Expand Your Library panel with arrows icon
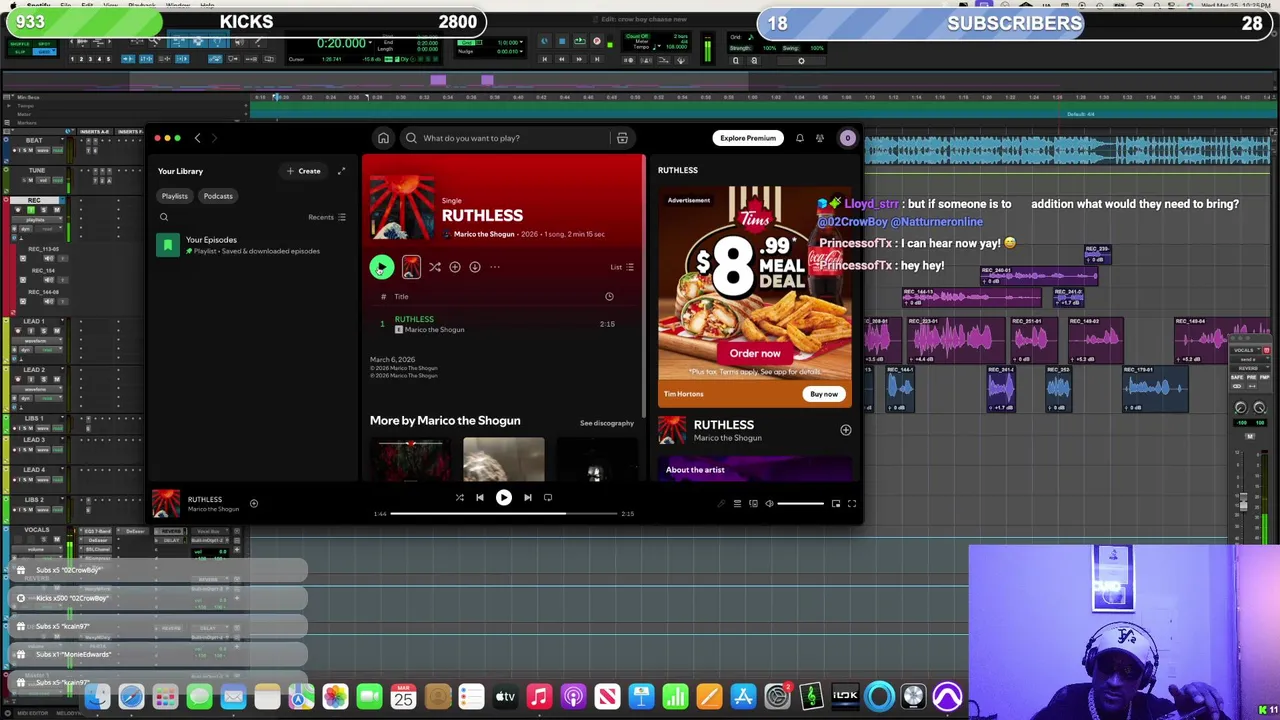The height and width of the screenshot is (720, 1280). click(341, 171)
